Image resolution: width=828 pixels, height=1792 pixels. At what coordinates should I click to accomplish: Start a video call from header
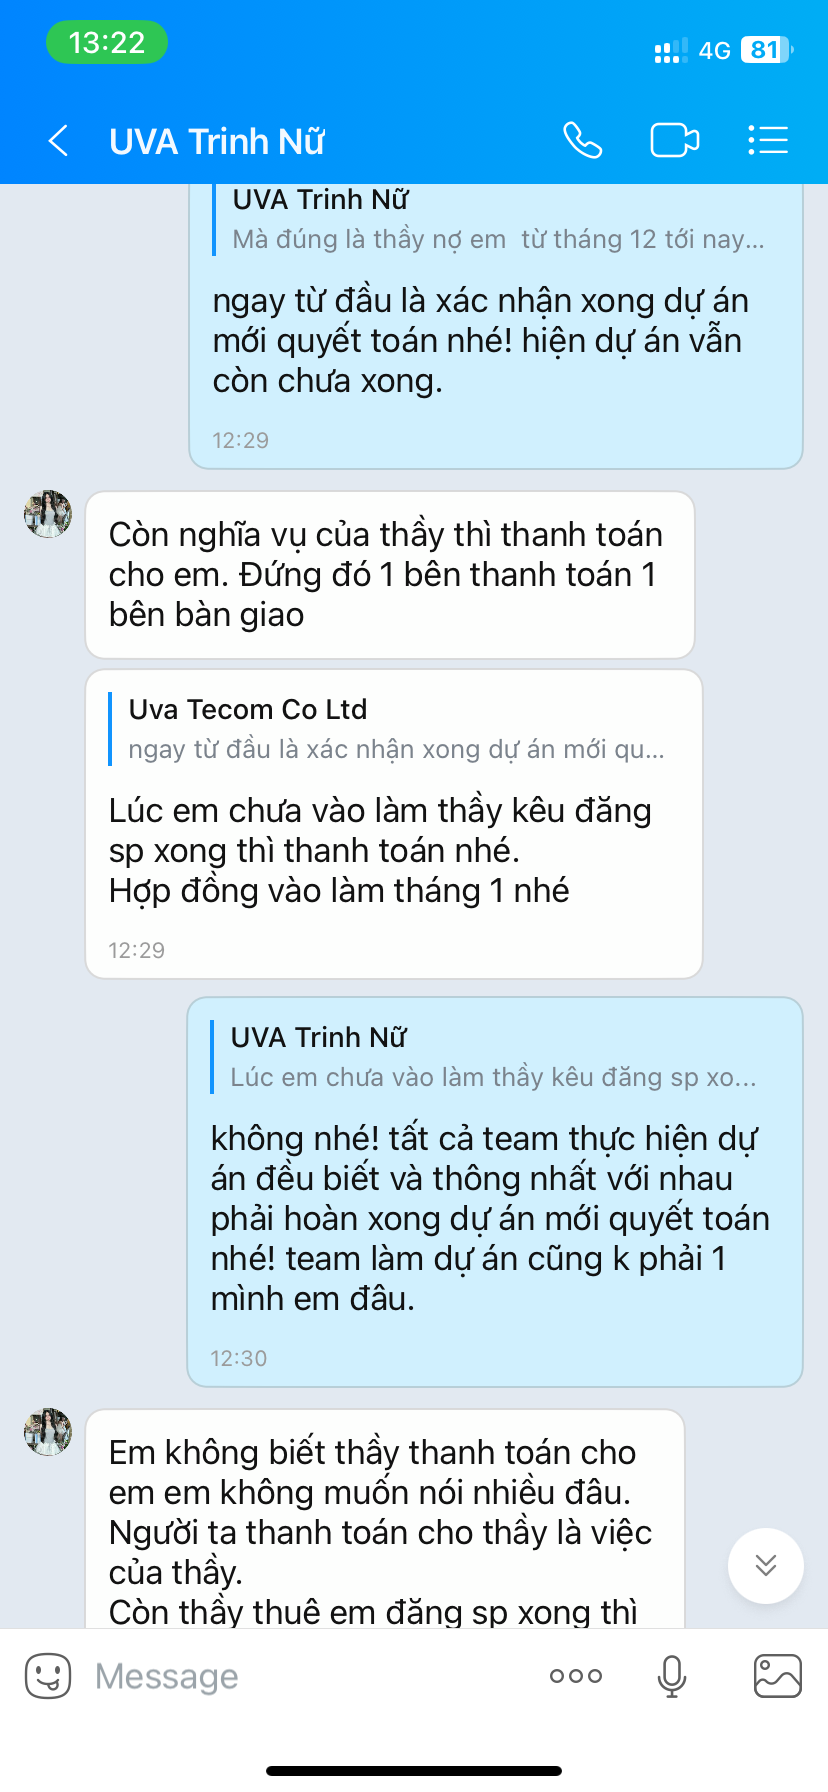[x=675, y=140]
